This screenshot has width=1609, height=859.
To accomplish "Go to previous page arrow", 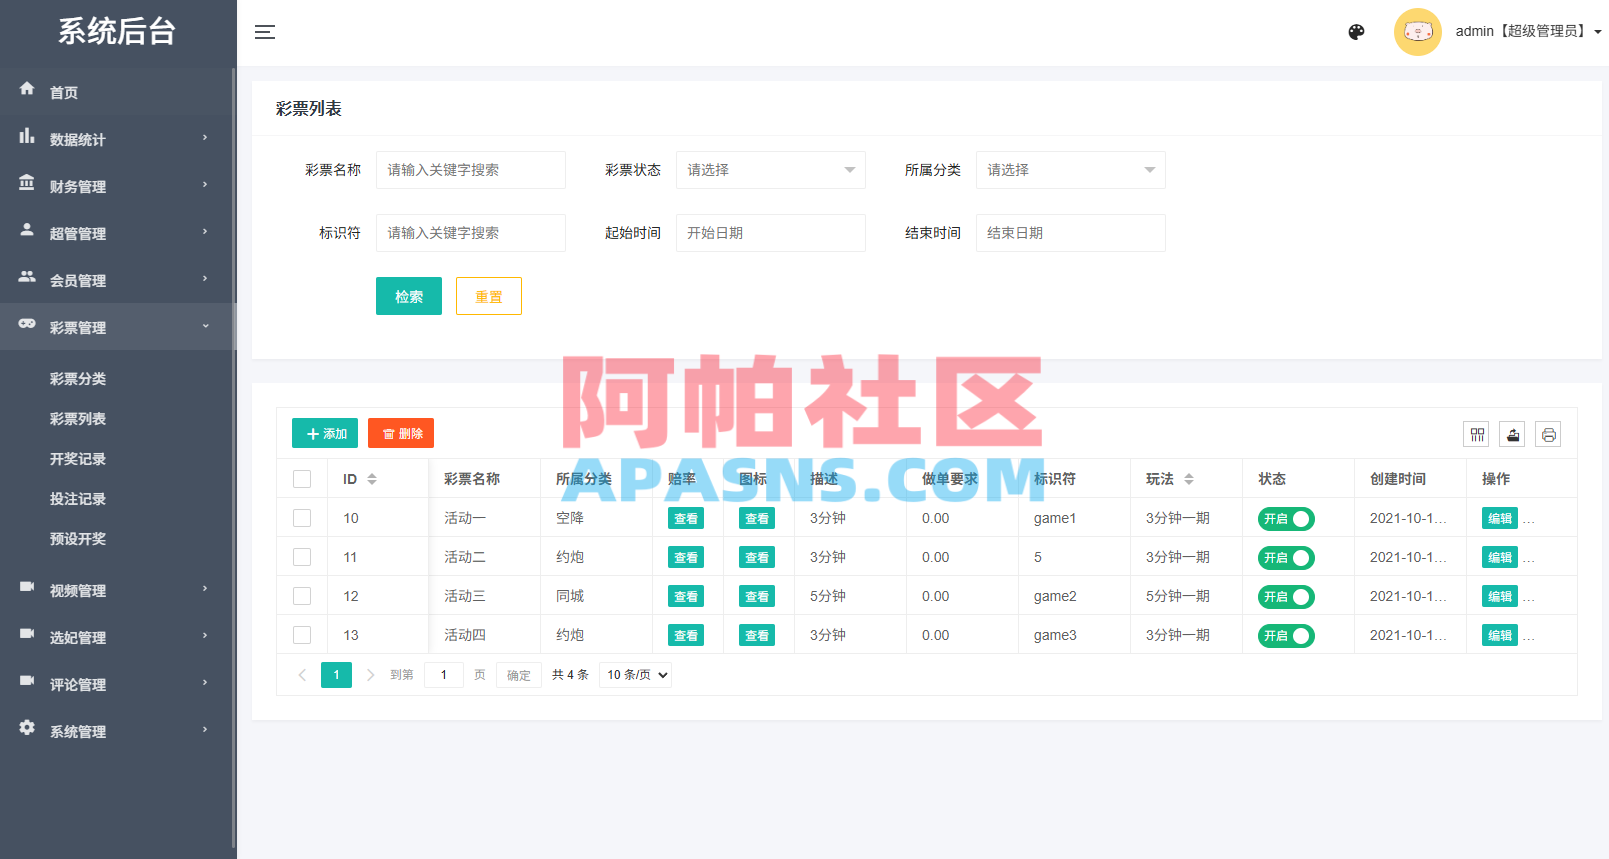I will pos(302,675).
